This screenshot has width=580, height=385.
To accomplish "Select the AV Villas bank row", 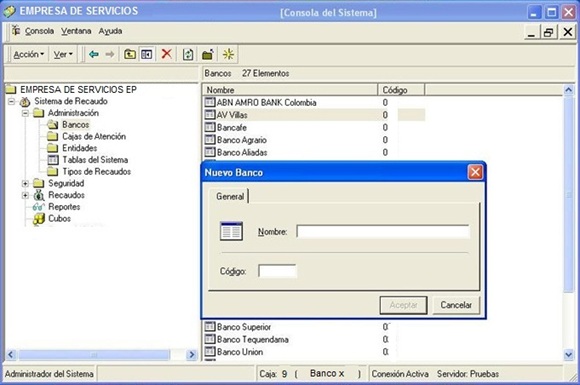I will point(314,115).
